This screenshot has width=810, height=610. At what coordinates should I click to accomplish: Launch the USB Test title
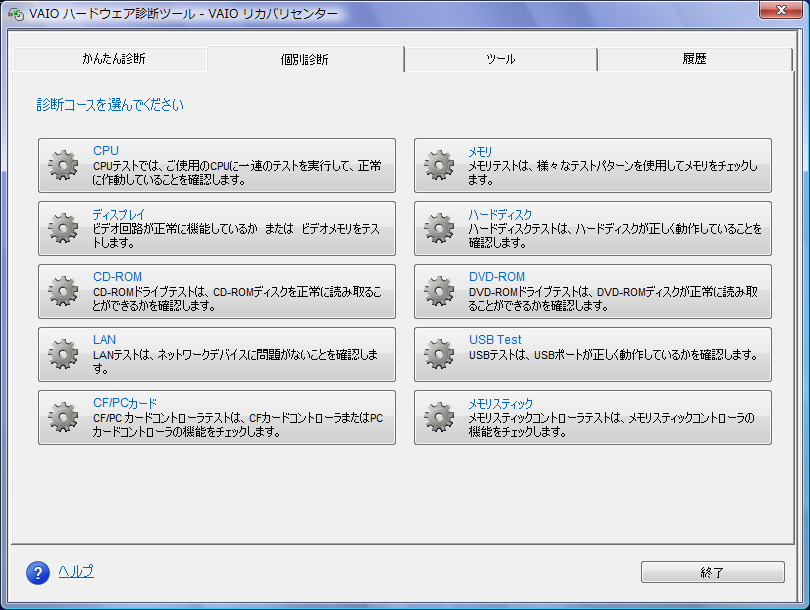pyautogui.click(x=495, y=340)
